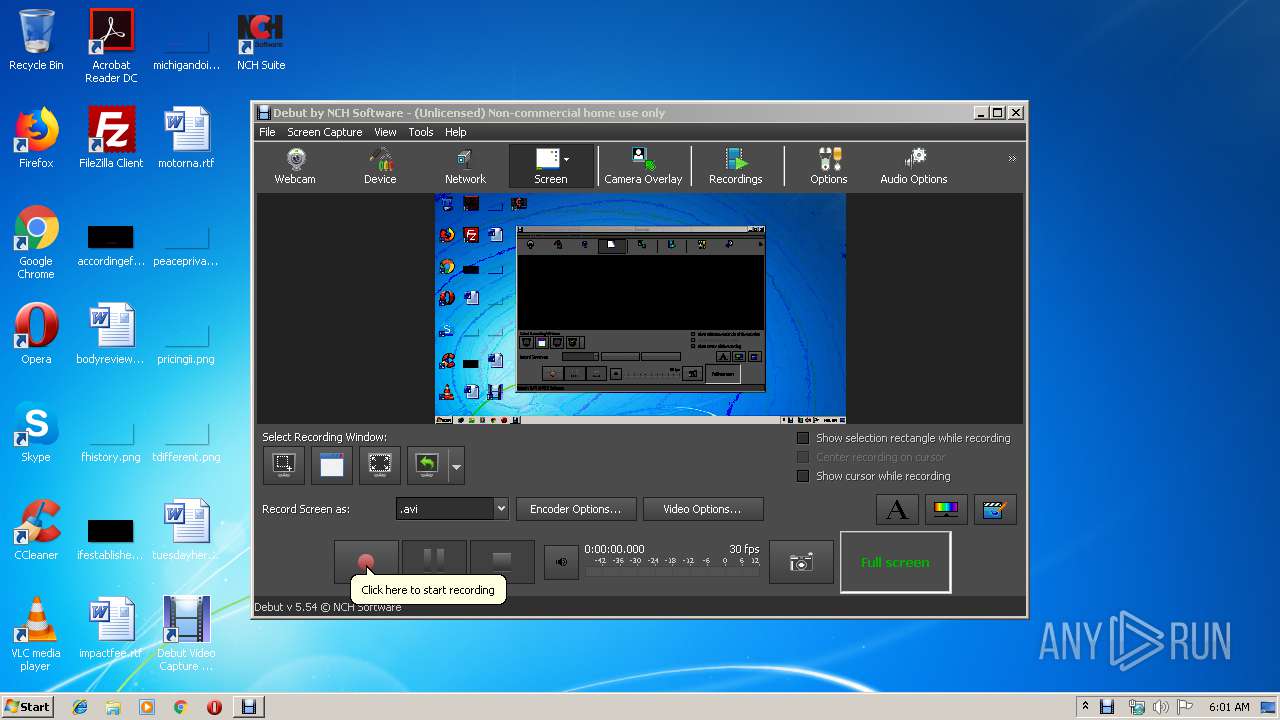
Task: Open the FileZilla Client desktop shortcut
Action: [111, 138]
